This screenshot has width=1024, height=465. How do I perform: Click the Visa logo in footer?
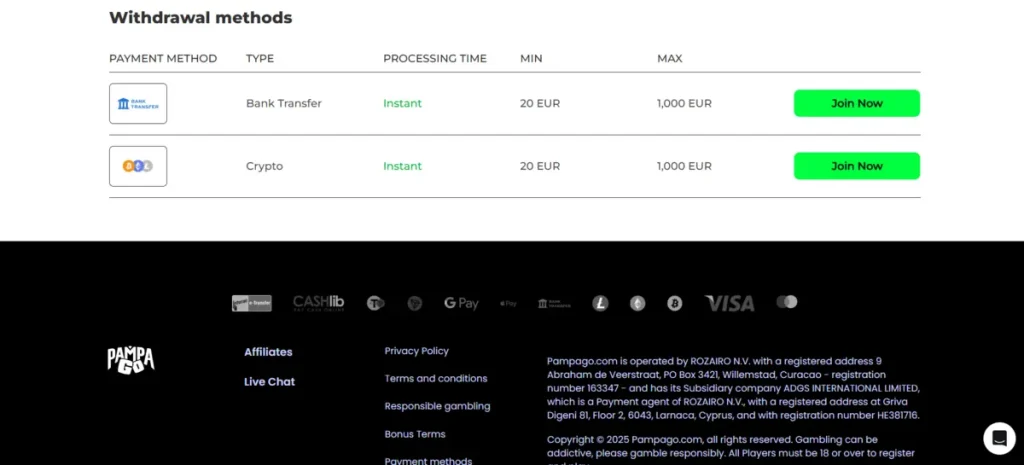coord(729,303)
